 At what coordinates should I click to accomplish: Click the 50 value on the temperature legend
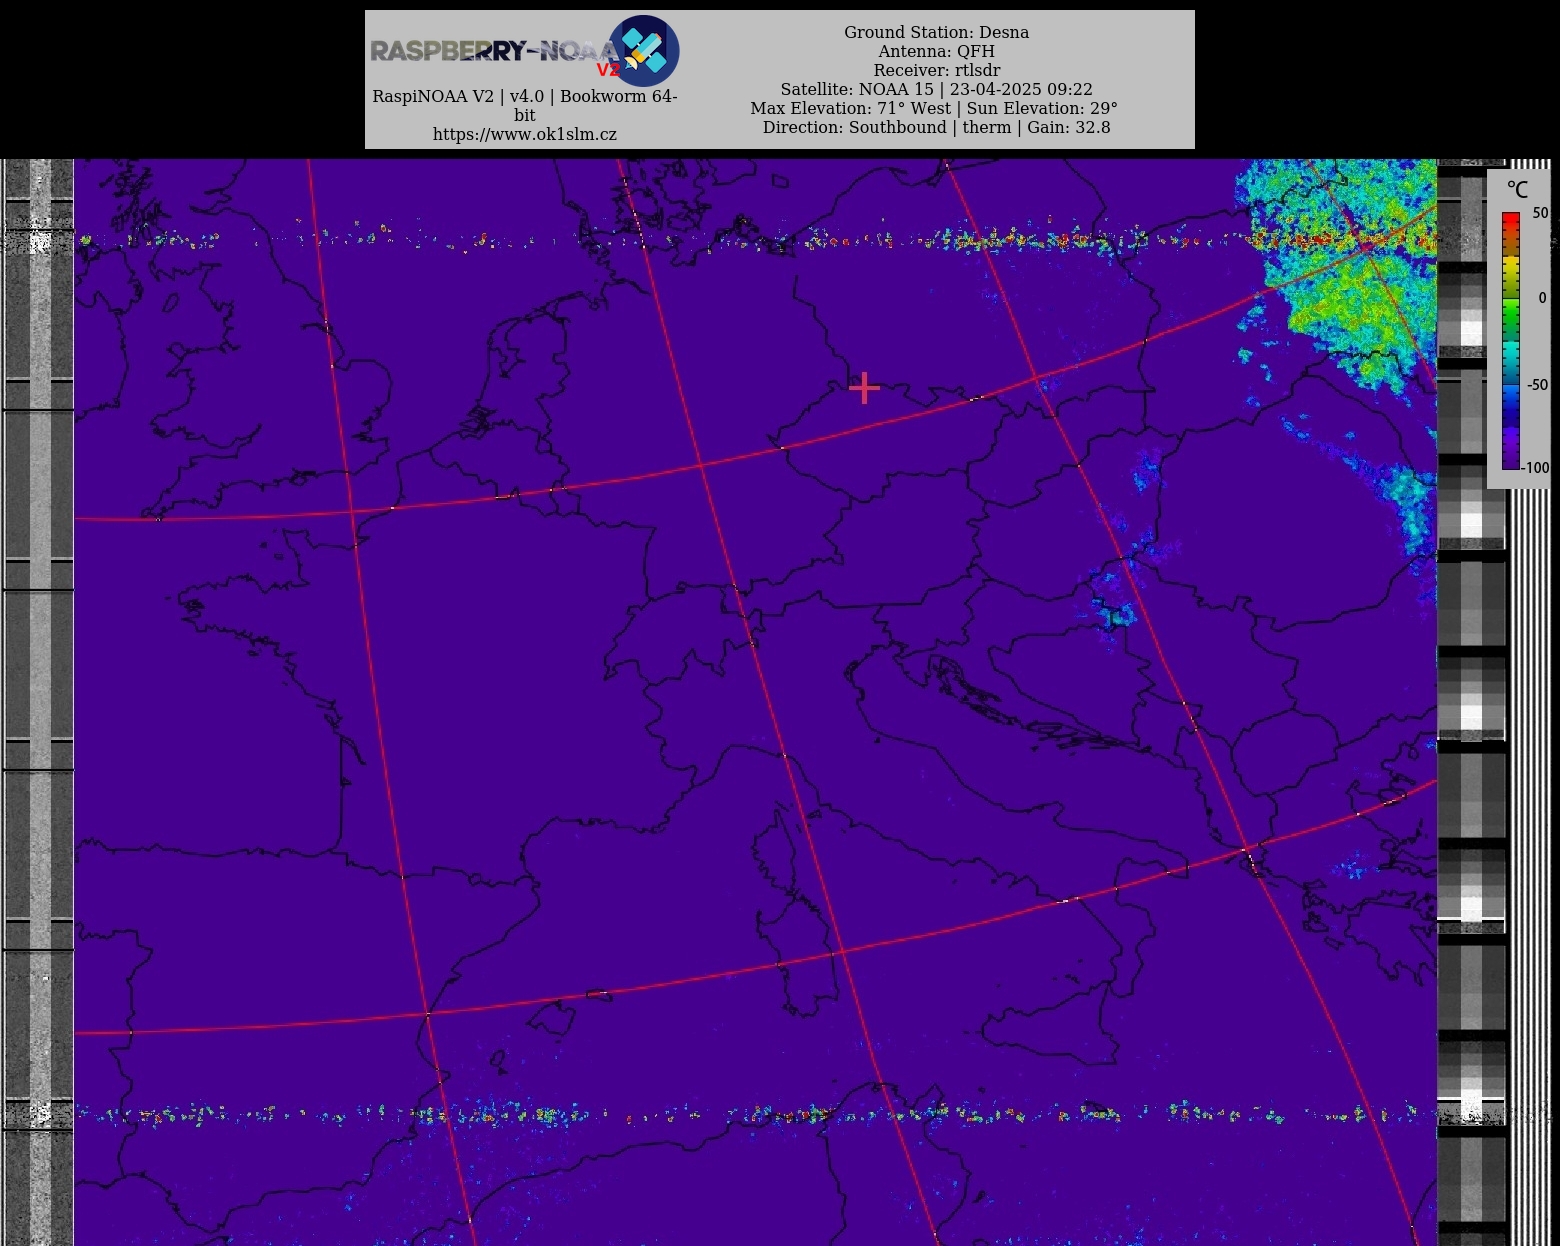pyautogui.click(x=1540, y=213)
